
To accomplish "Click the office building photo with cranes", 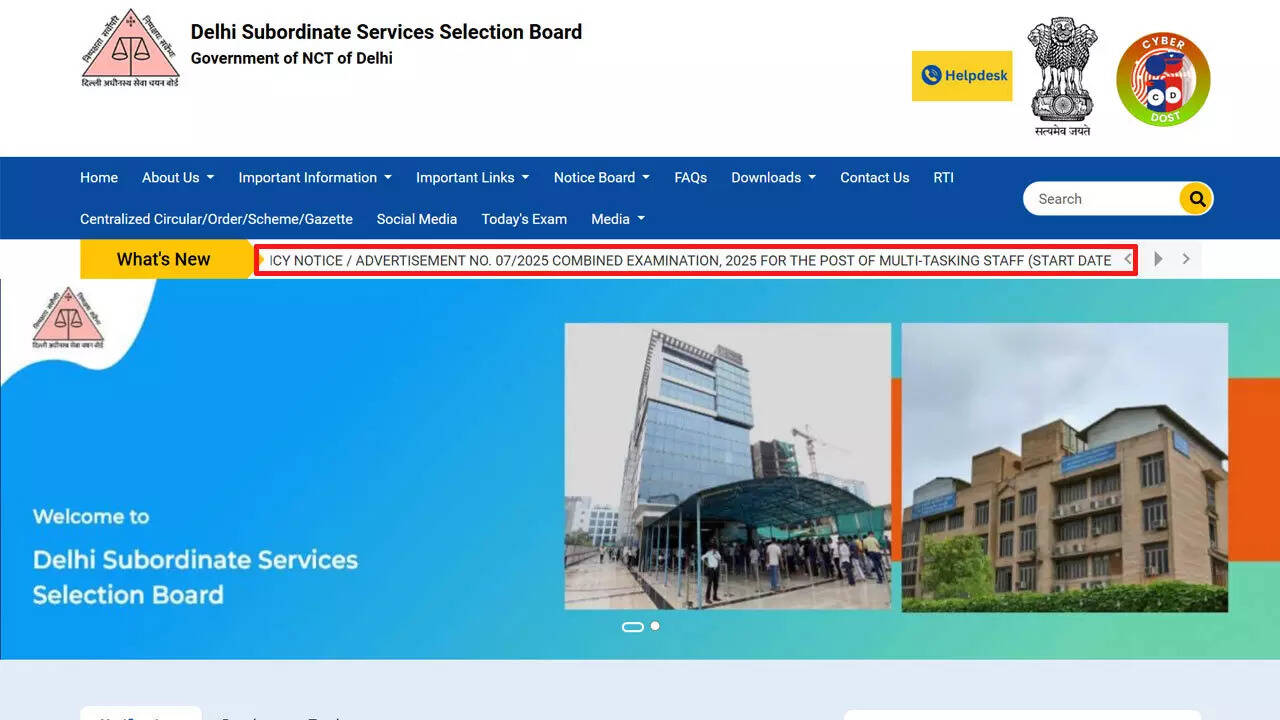I will (x=727, y=466).
